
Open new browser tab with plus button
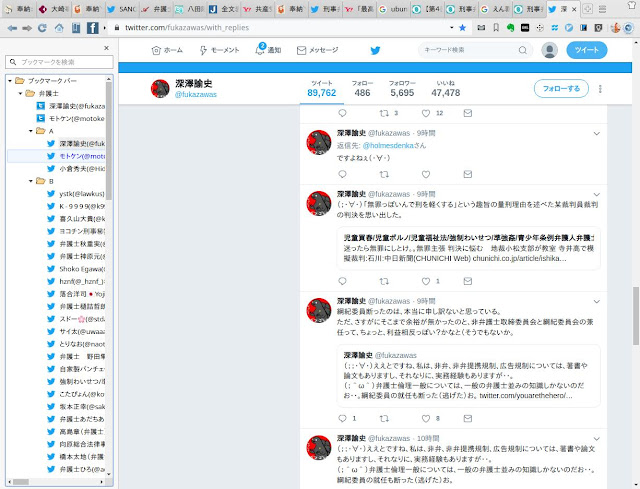pyautogui.click(x=587, y=9)
